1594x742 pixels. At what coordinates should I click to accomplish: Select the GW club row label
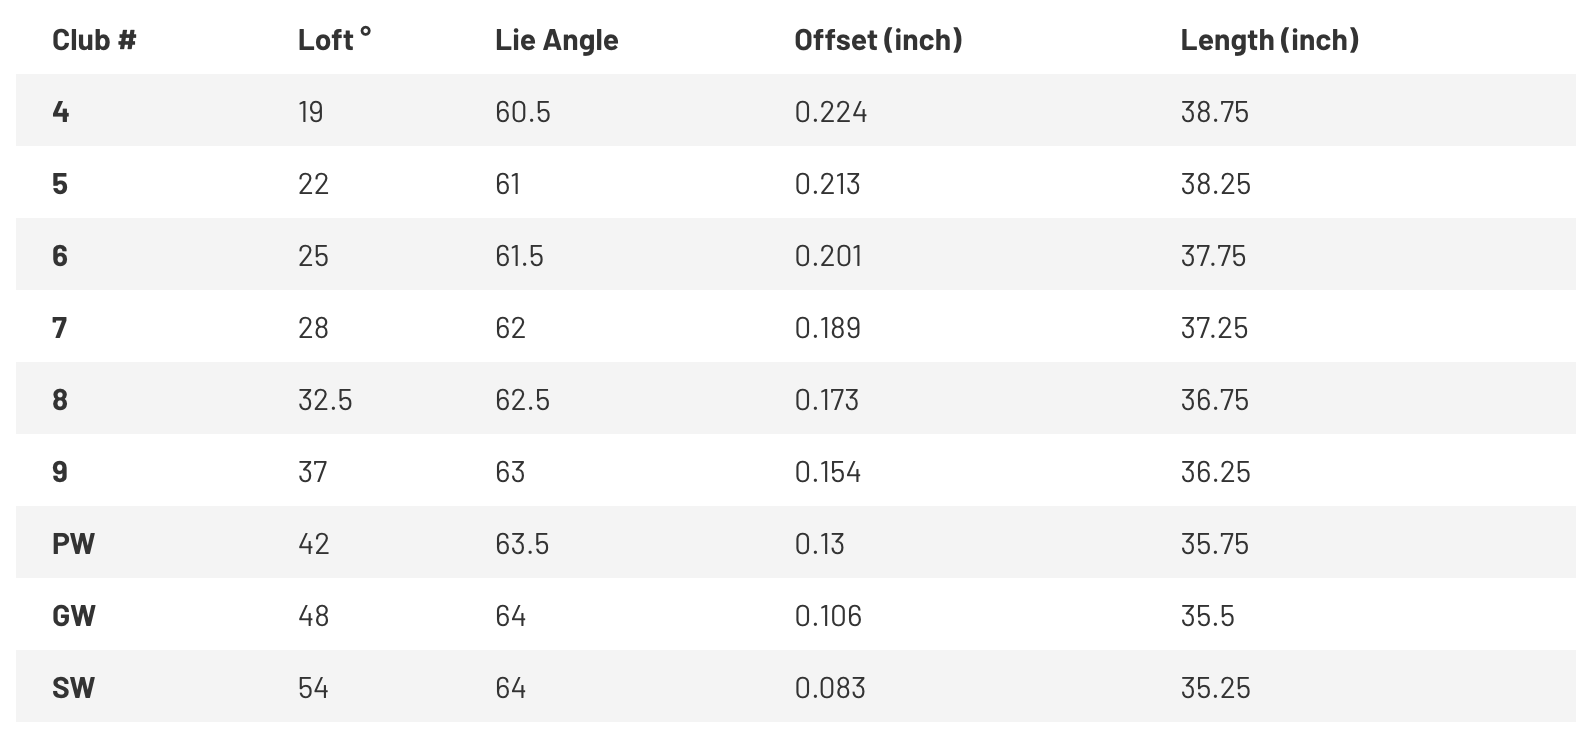click(x=73, y=616)
